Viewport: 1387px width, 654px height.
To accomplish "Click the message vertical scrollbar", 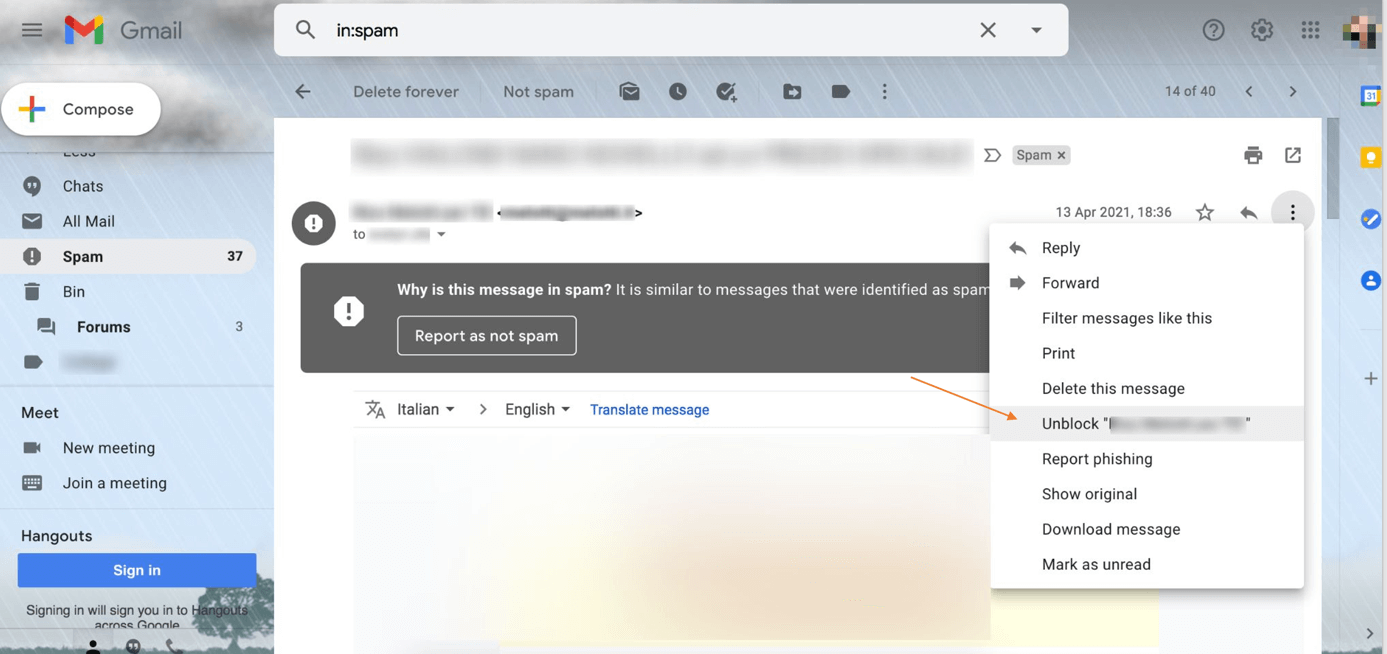I will click(1332, 168).
